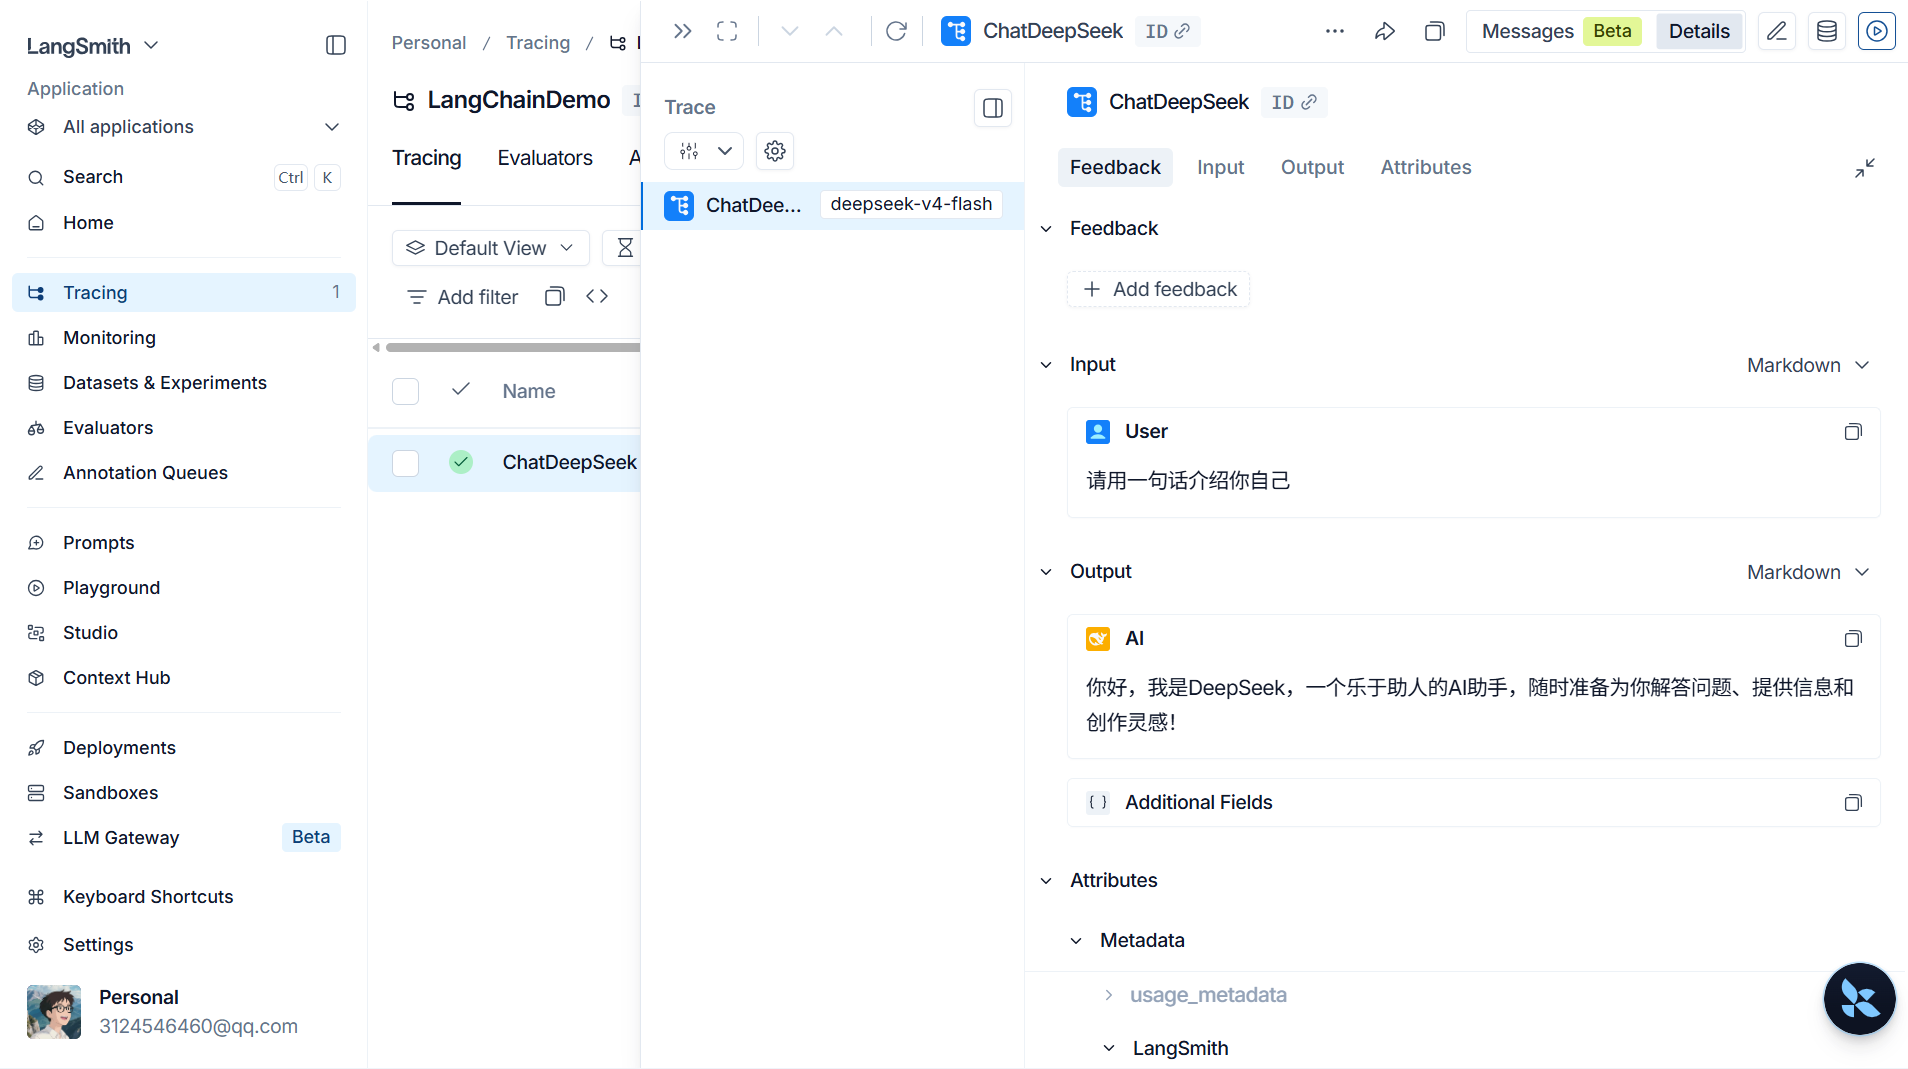Viewport: 1908px width, 1069px height.
Task: Expand trace panel to fullscreen
Action: point(727,31)
